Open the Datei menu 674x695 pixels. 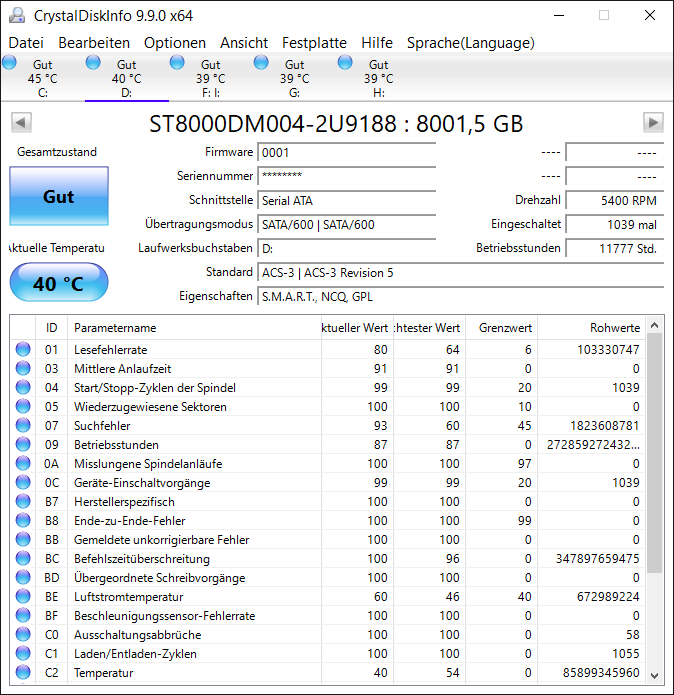(x=26, y=43)
